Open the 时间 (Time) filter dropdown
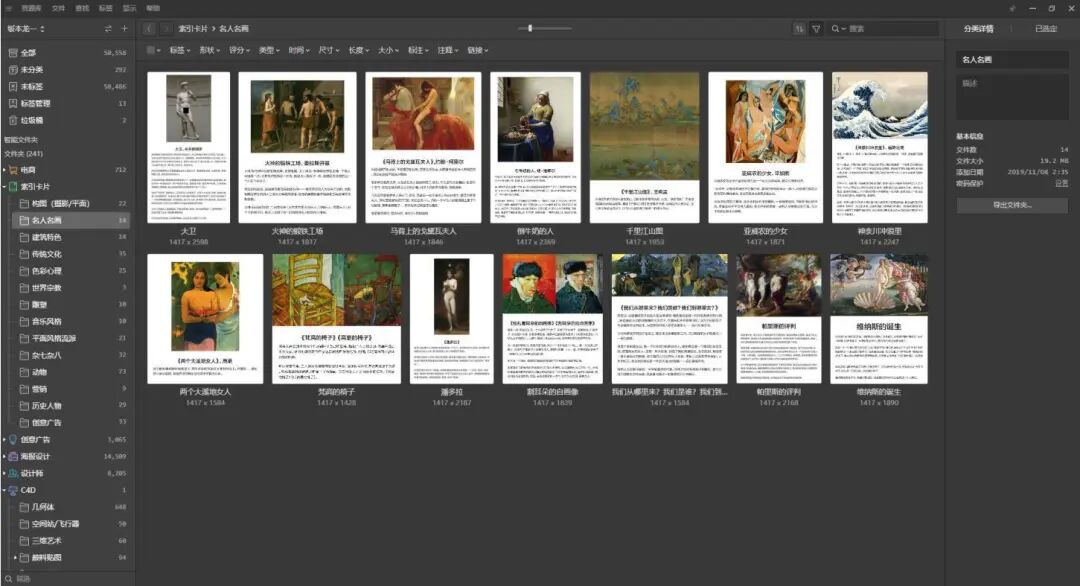 point(299,50)
